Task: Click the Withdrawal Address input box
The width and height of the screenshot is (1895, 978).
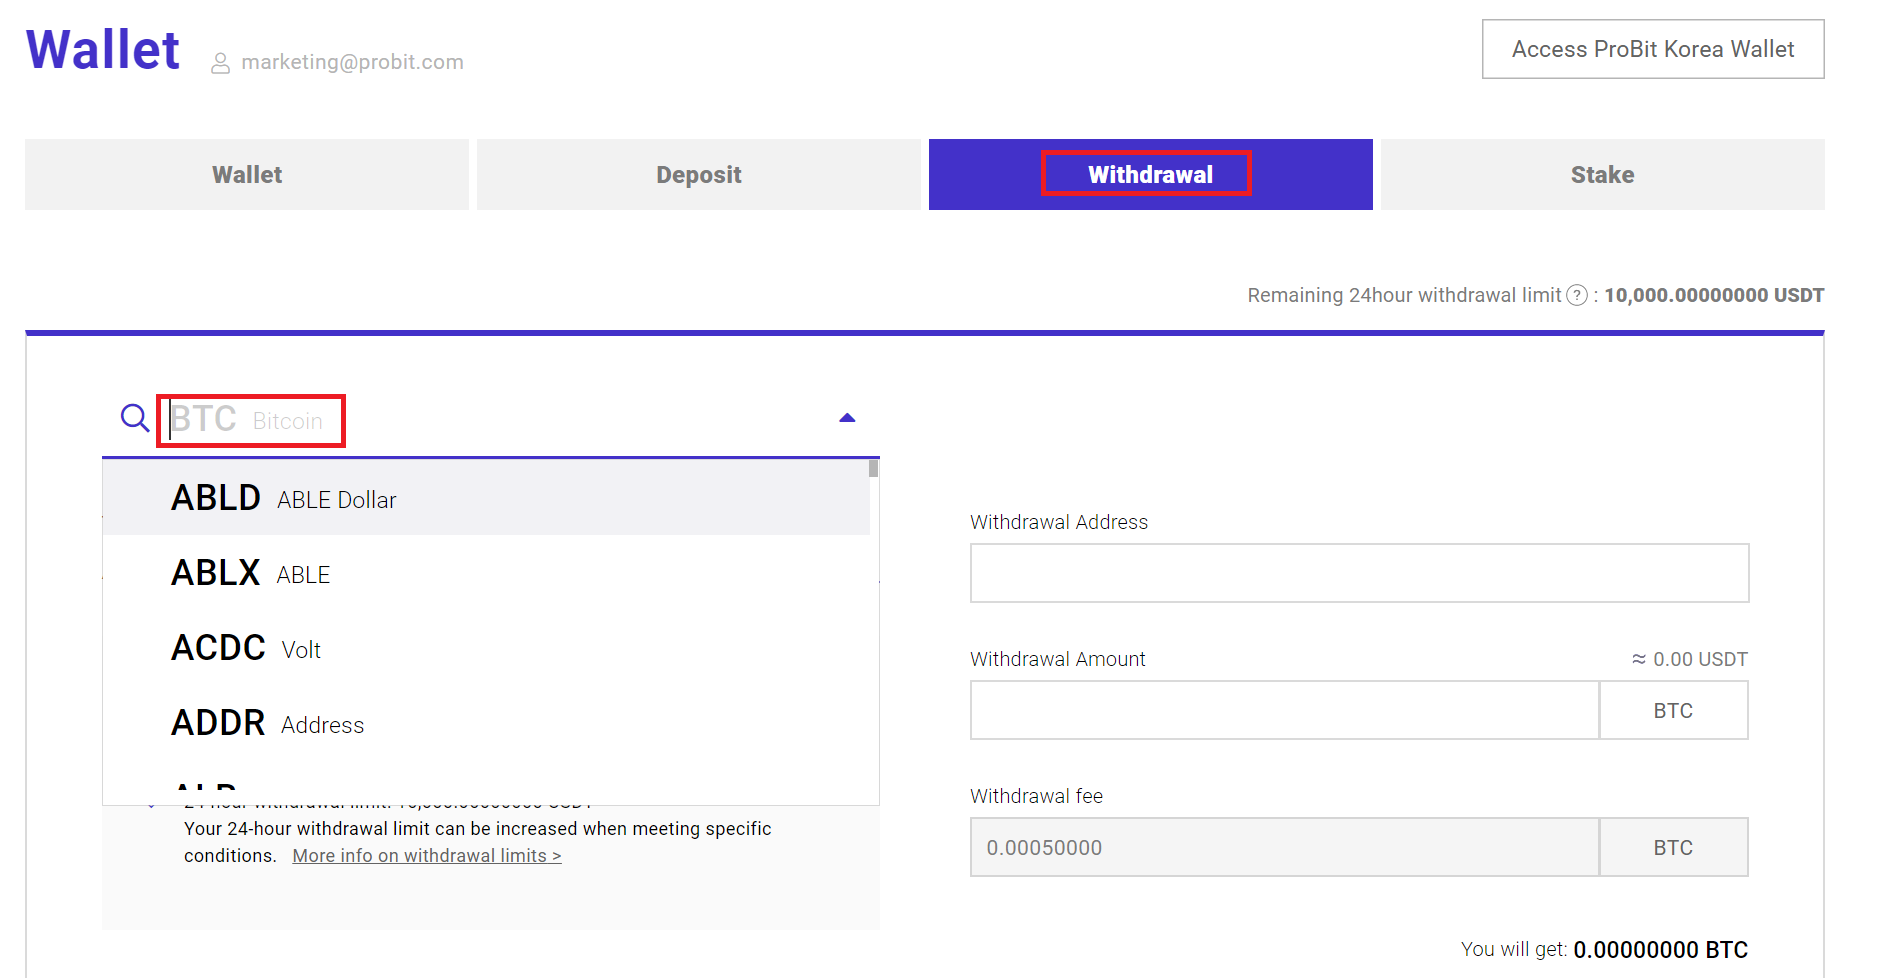Action: coord(1359,573)
